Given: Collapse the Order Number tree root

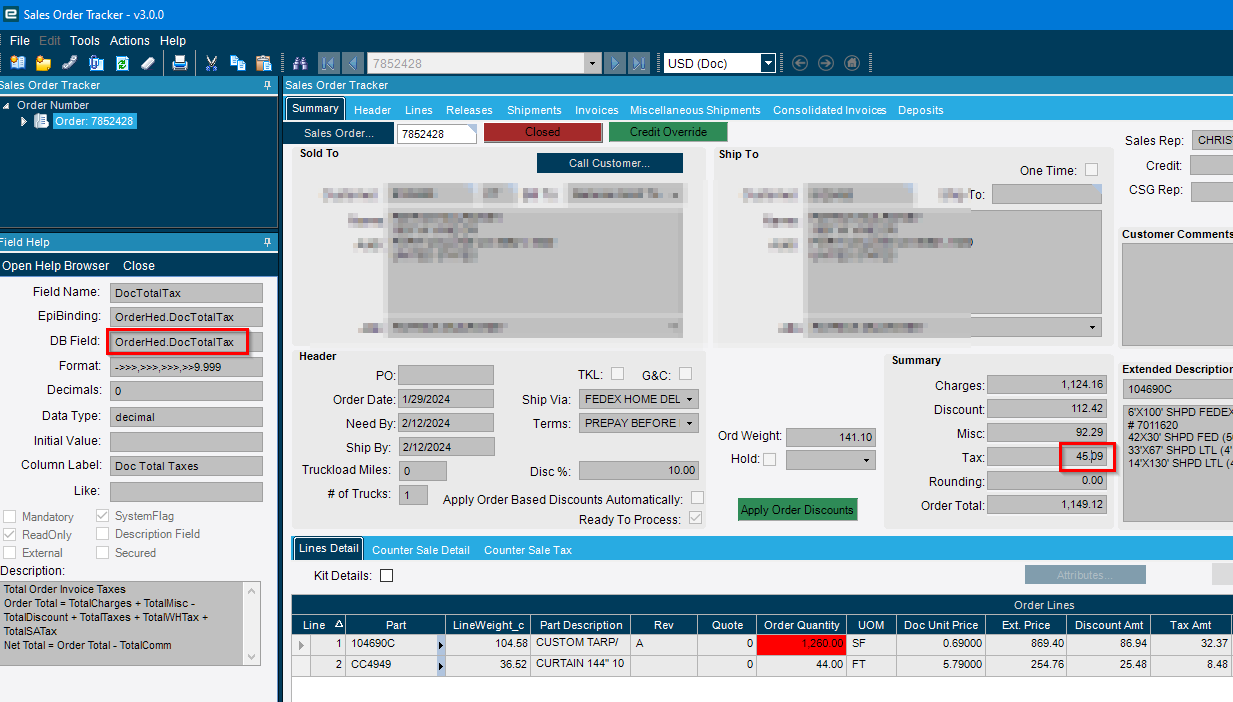Looking at the screenshot, I should (7, 105).
